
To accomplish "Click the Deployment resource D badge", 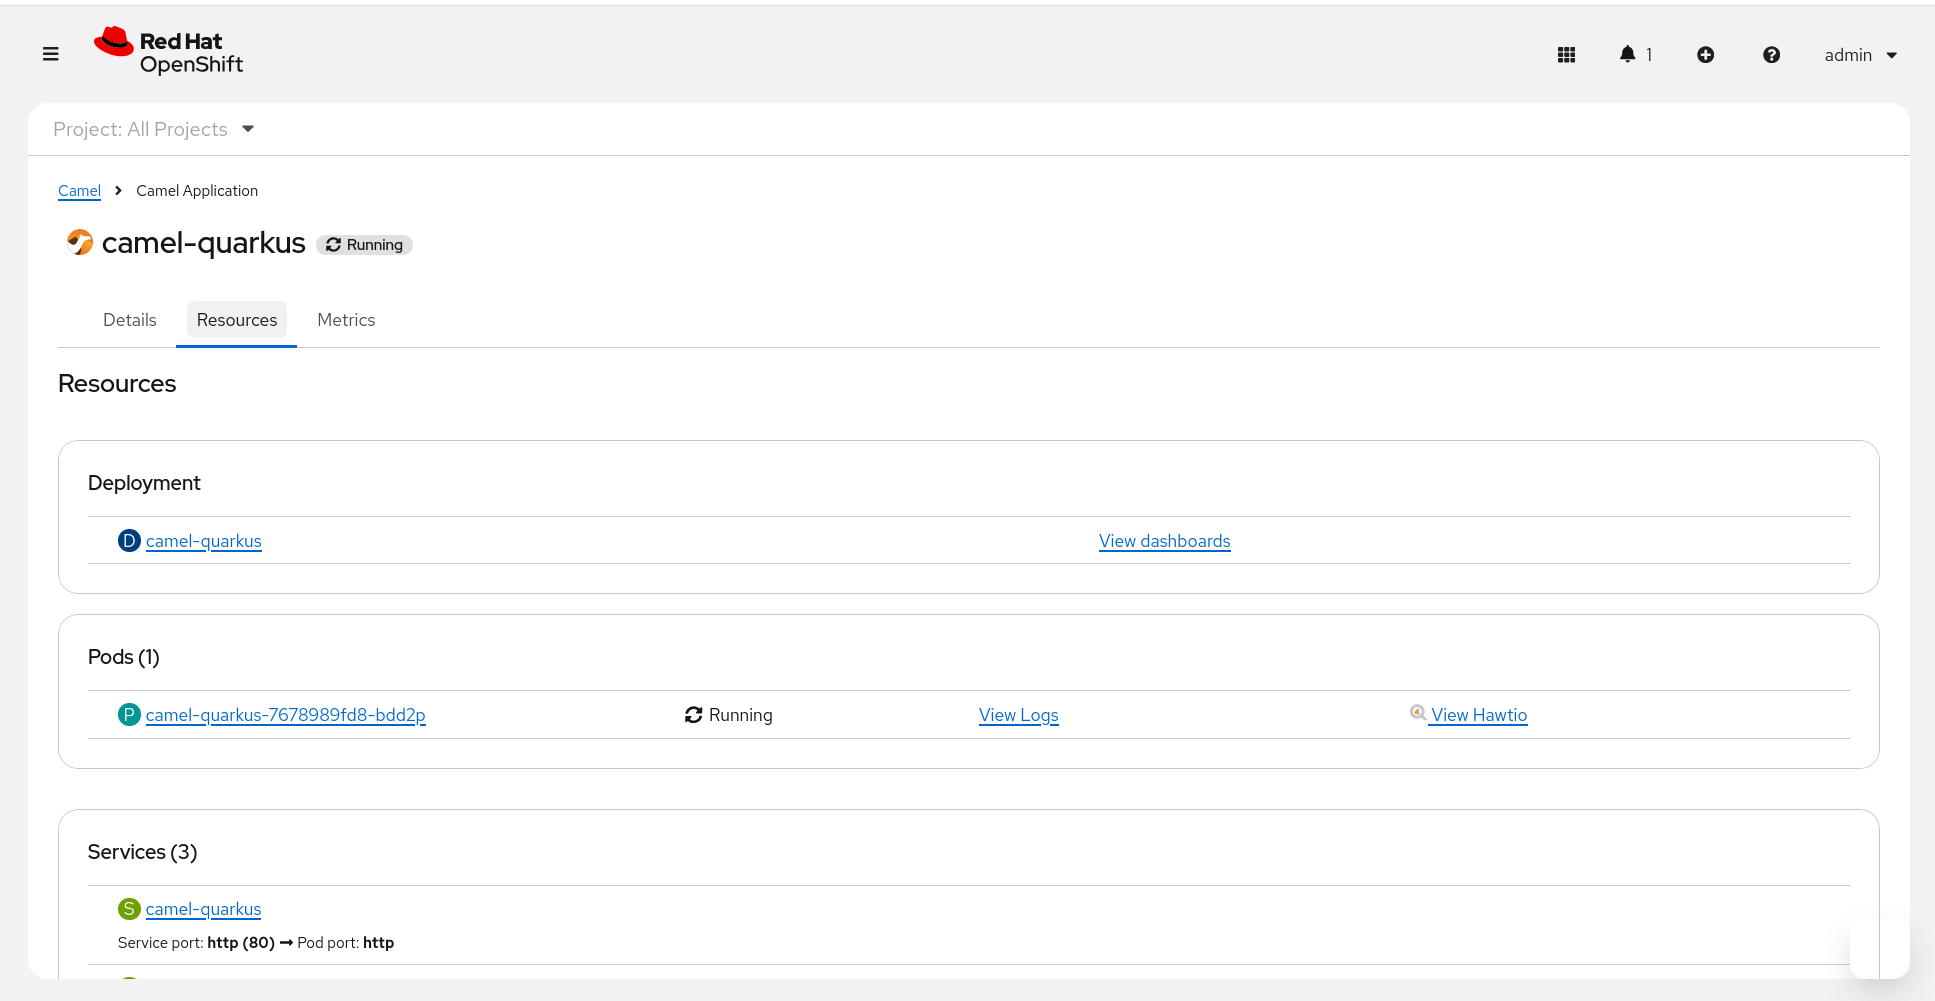I will [x=129, y=541].
